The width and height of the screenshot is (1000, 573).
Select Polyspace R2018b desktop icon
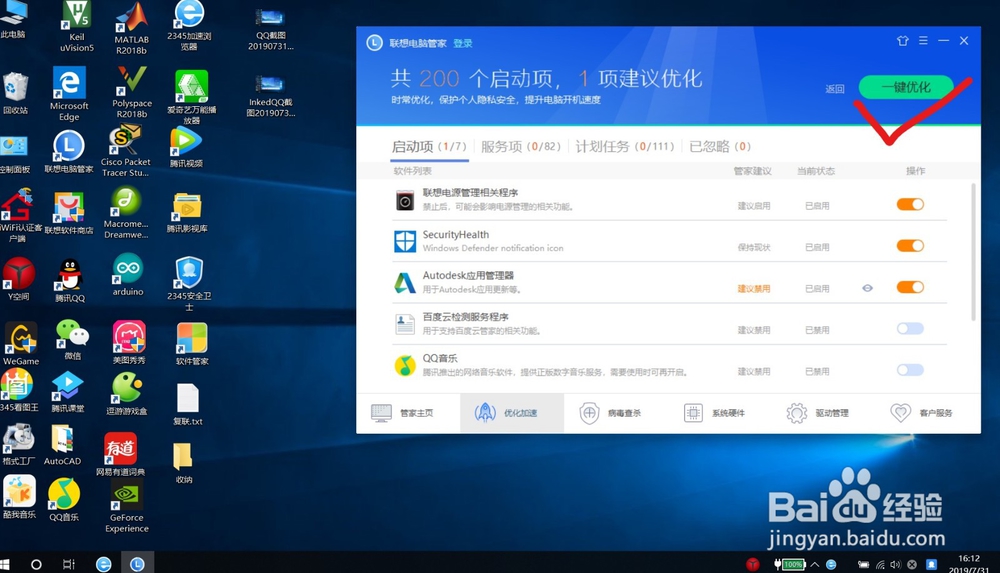(x=131, y=92)
